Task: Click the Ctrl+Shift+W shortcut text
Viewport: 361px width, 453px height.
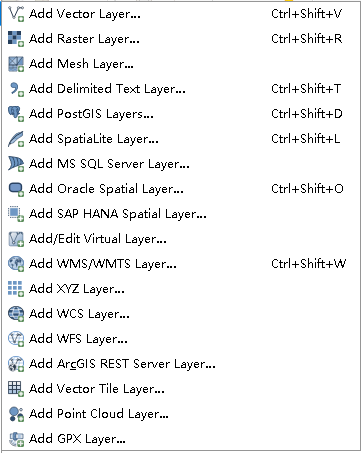Action: pyautogui.click(x=309, y=264)
